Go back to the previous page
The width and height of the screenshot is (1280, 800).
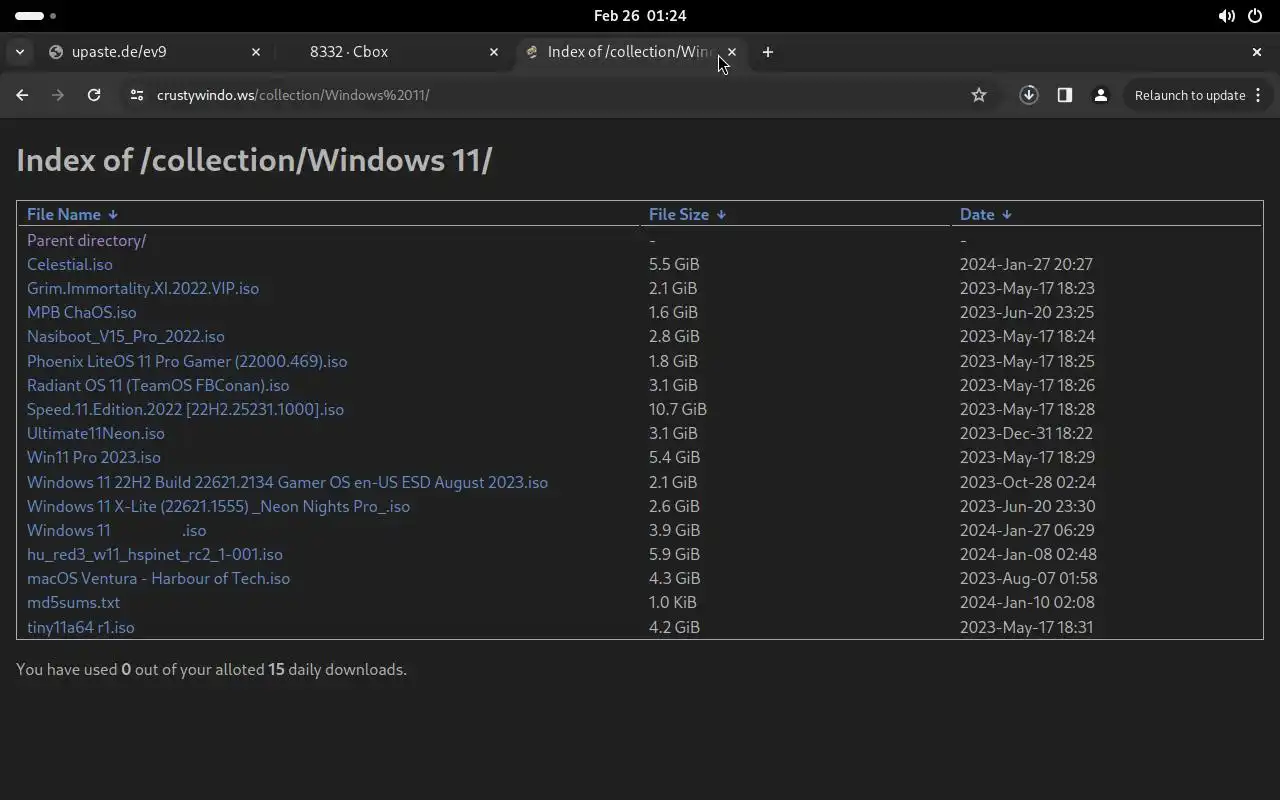[22, 95]
